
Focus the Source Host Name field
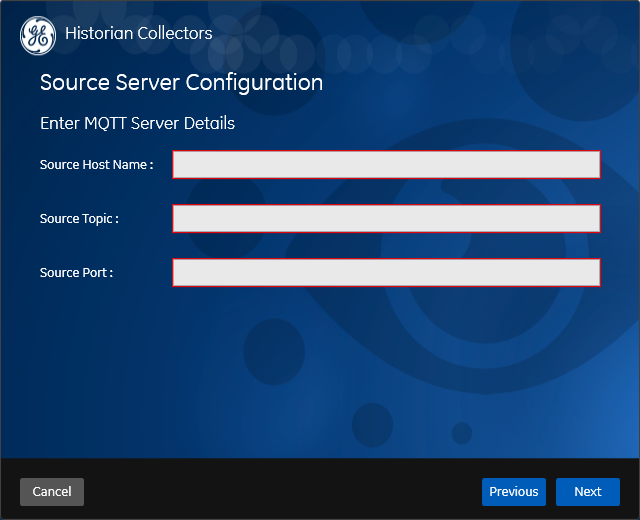point(386,164)
